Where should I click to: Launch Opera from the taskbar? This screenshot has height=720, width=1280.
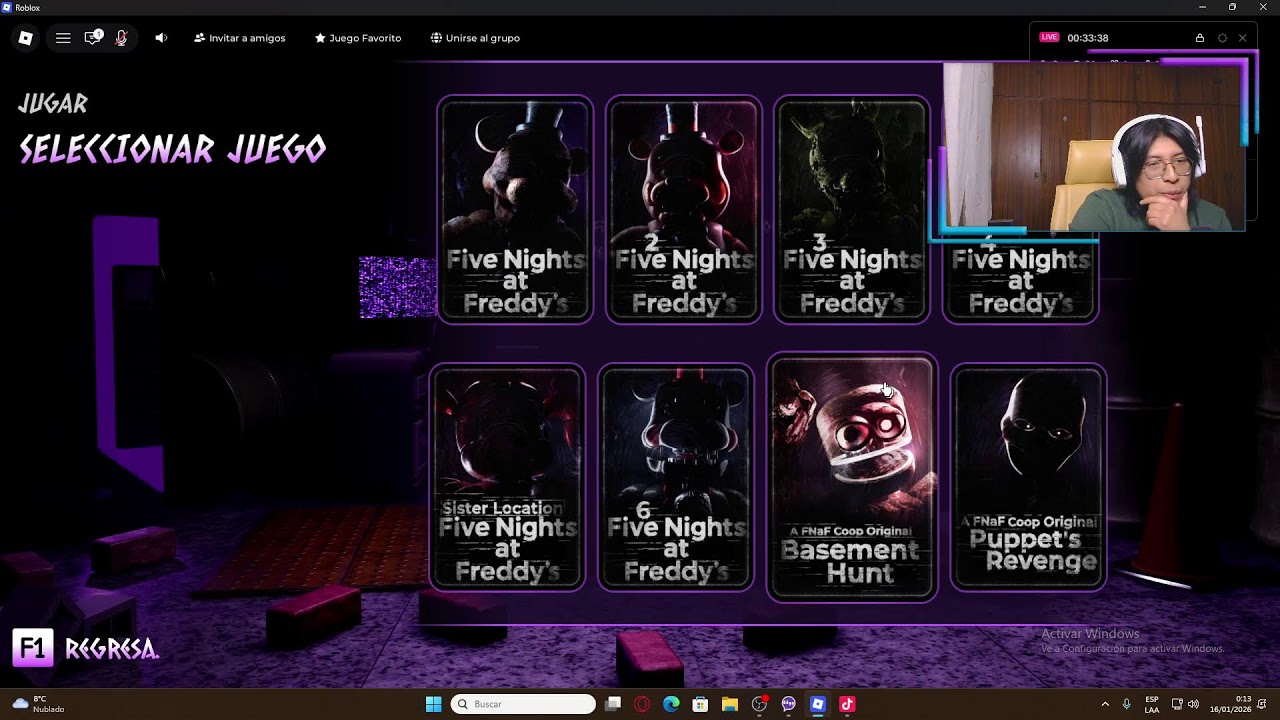pos(642,704)
